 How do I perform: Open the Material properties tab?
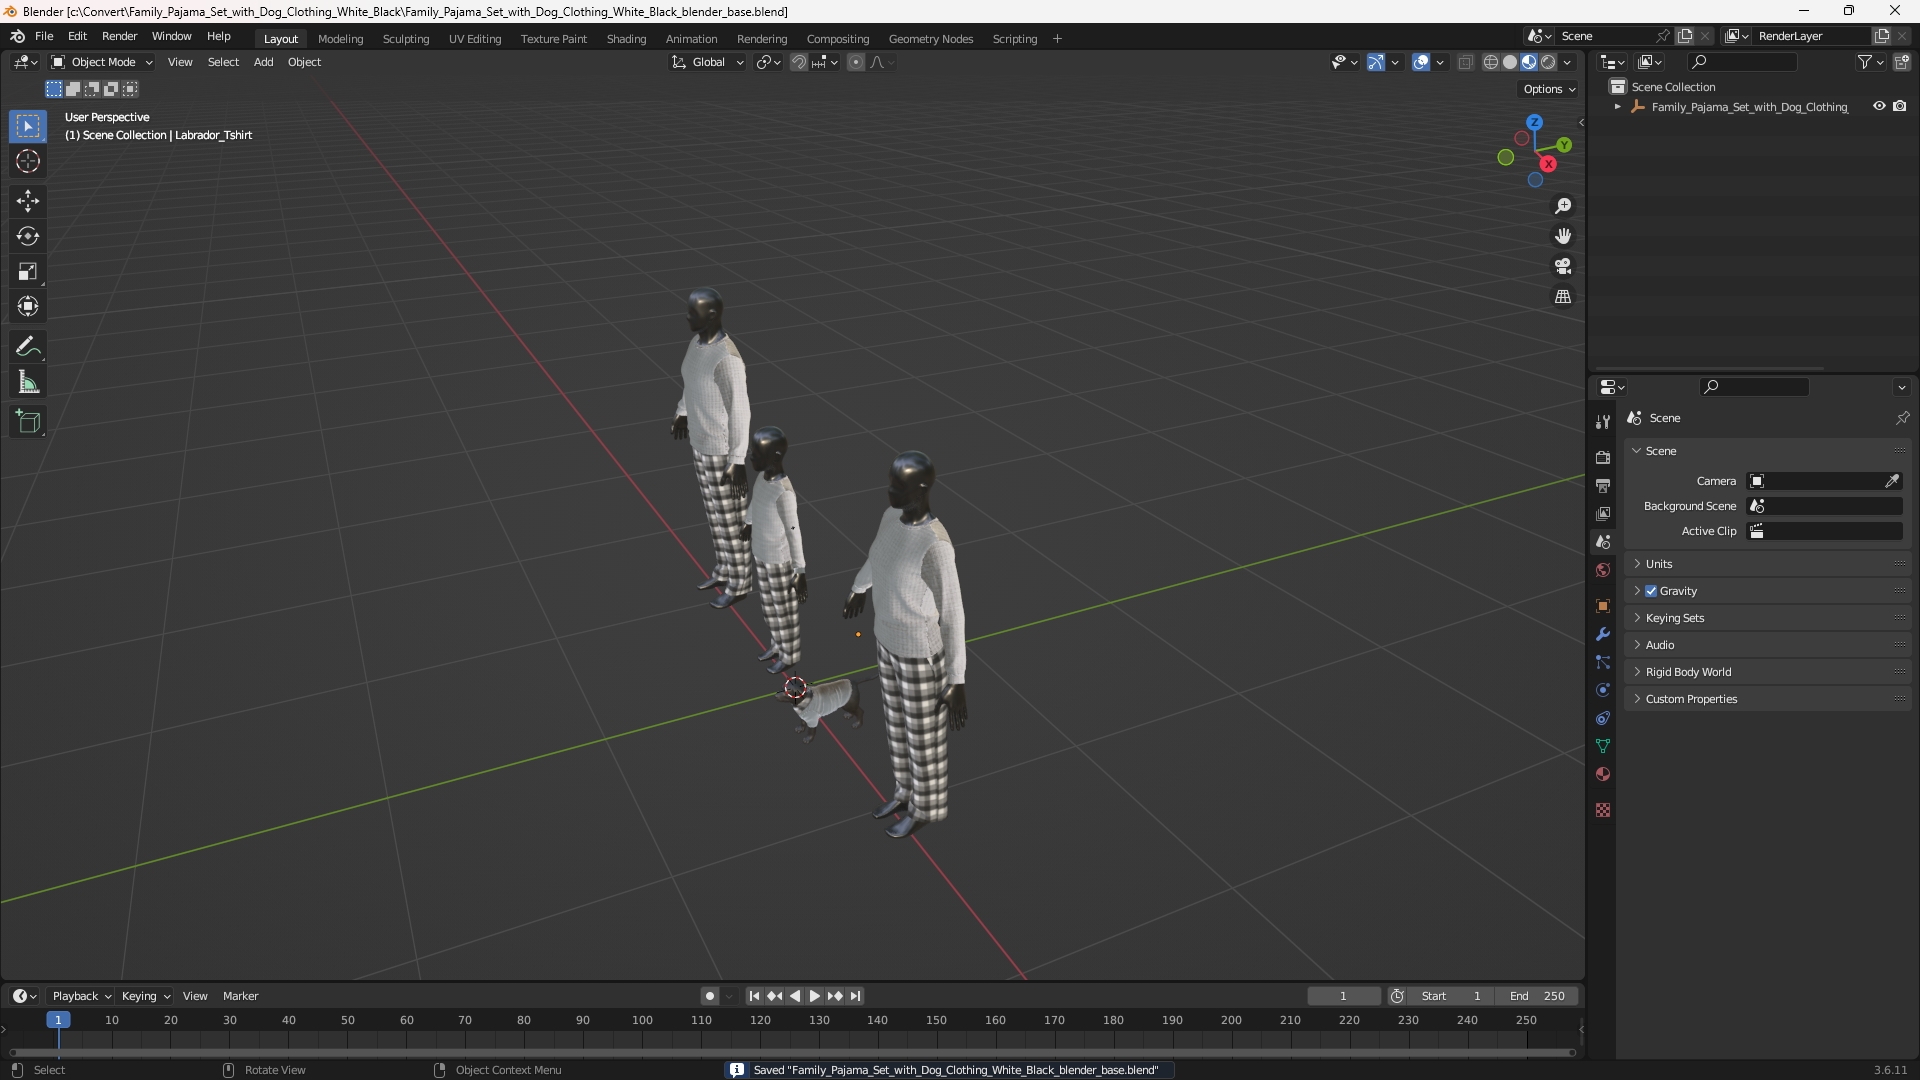1603,774
